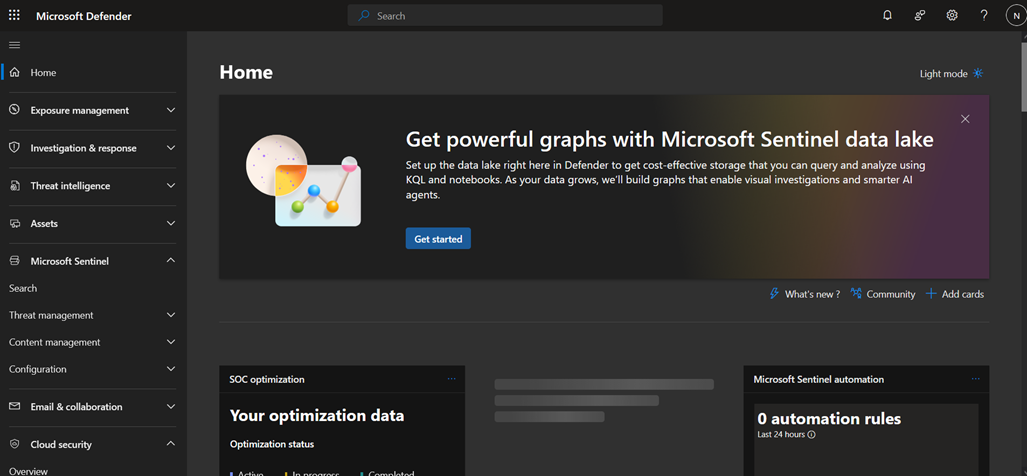Viewport: 1027px width, 476px height.
Task: Collapse the Cloud security chevron
Action: pyautogui.click(x=171, y=444)
